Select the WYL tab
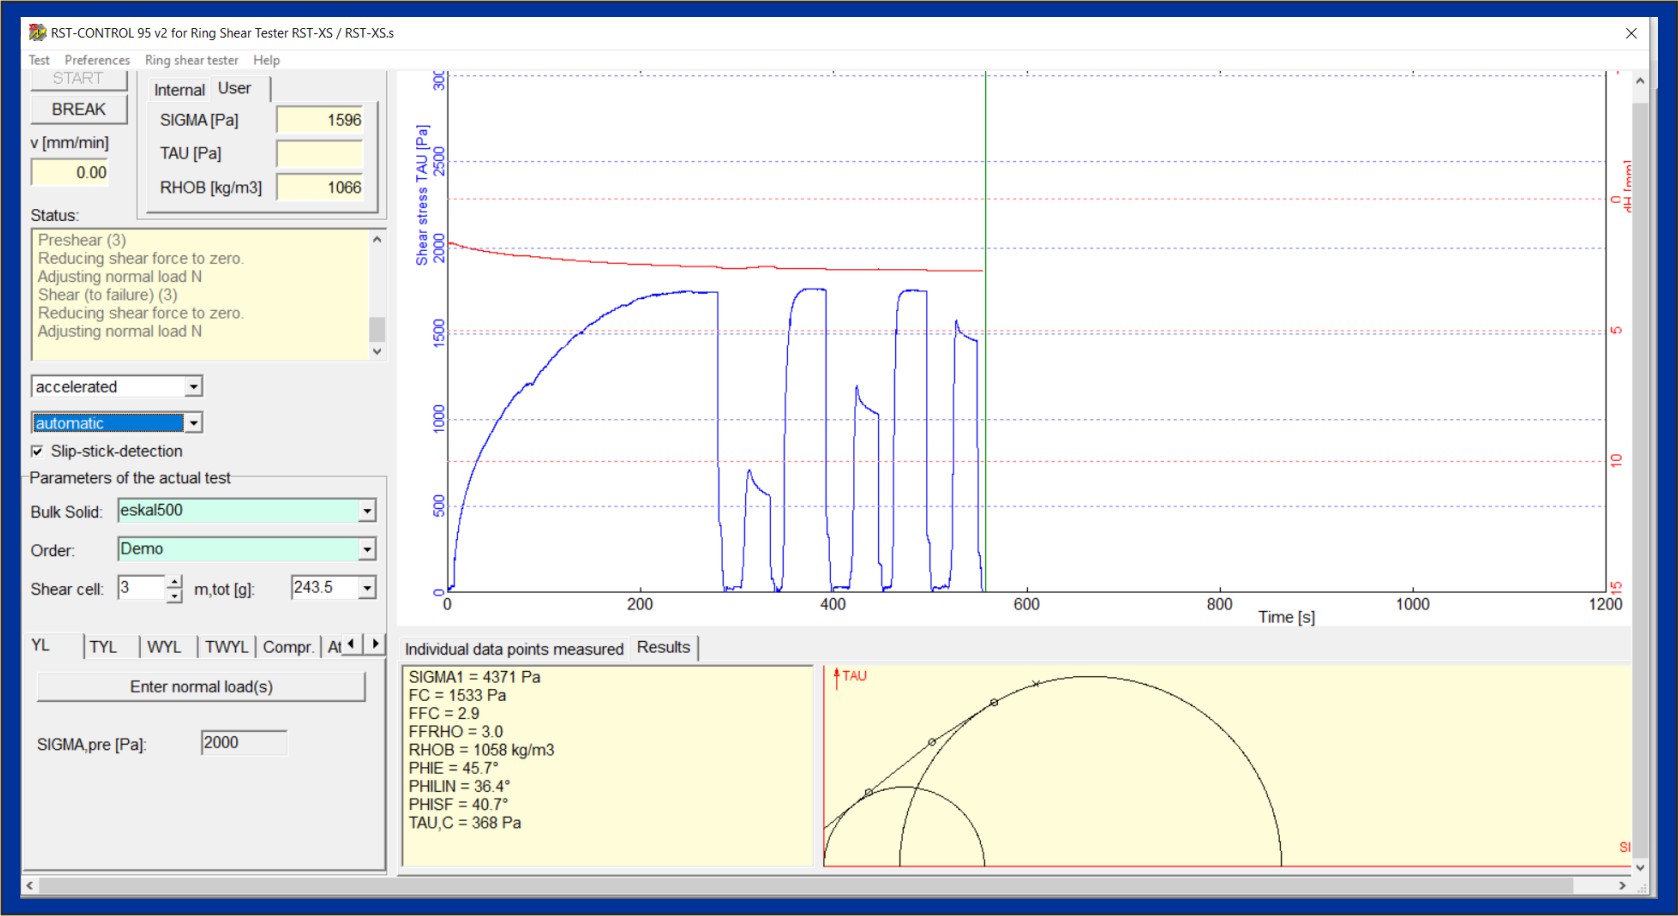This screenshot has height=916, width=1678. tap(165, 647)
